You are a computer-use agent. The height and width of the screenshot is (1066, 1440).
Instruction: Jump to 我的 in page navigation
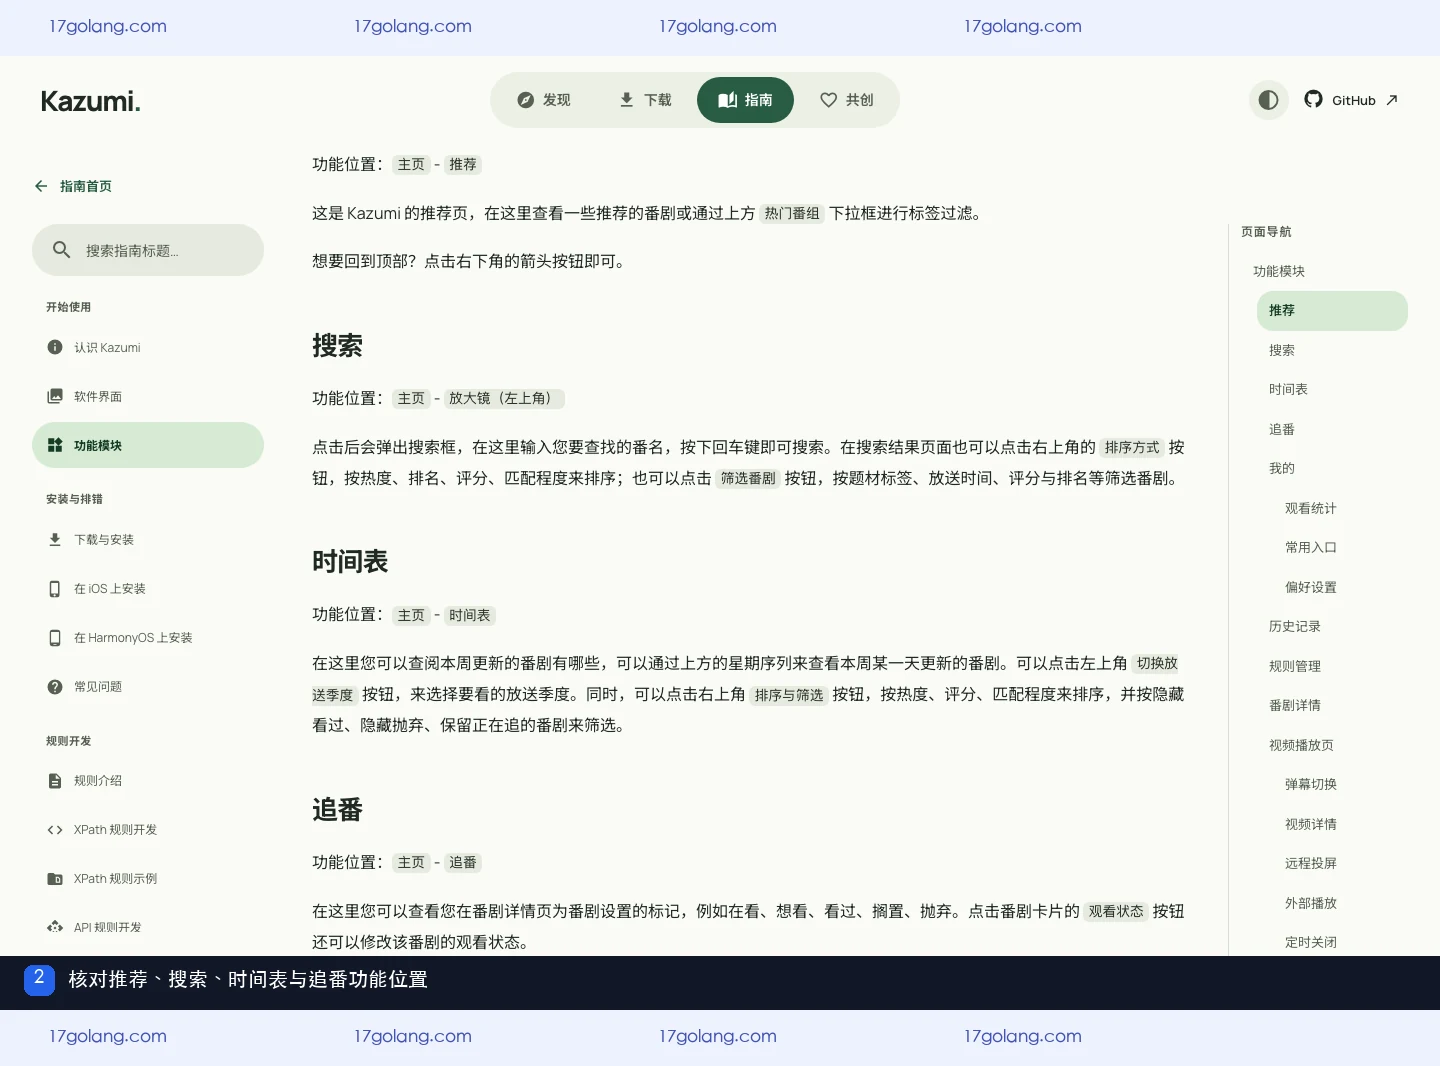pos(1282,468)
